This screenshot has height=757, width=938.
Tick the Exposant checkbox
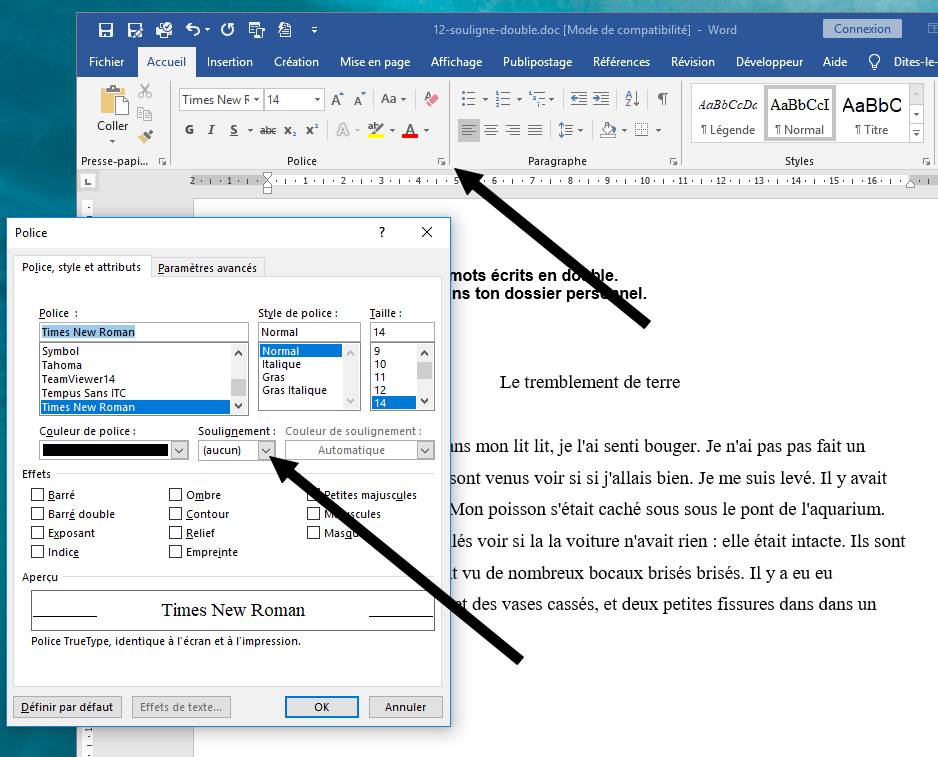click(38, 533)
